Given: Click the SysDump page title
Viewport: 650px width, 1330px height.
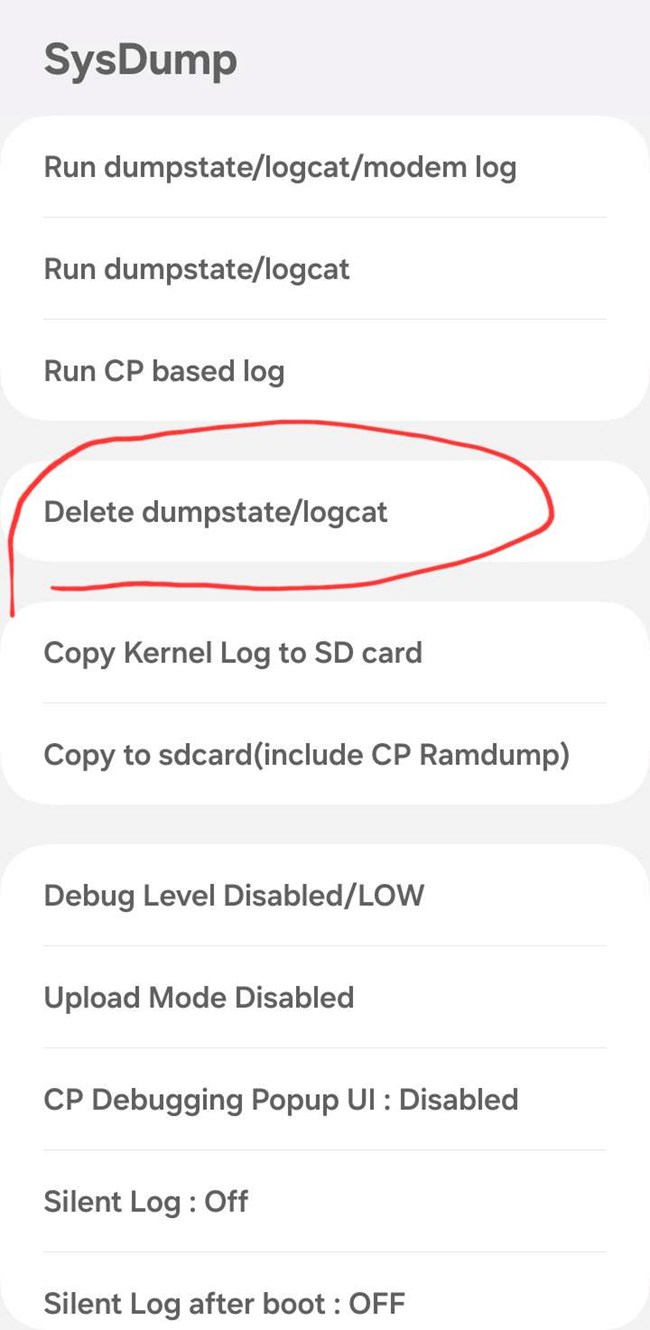Looking at the screenshot, I should coord(140,60).
